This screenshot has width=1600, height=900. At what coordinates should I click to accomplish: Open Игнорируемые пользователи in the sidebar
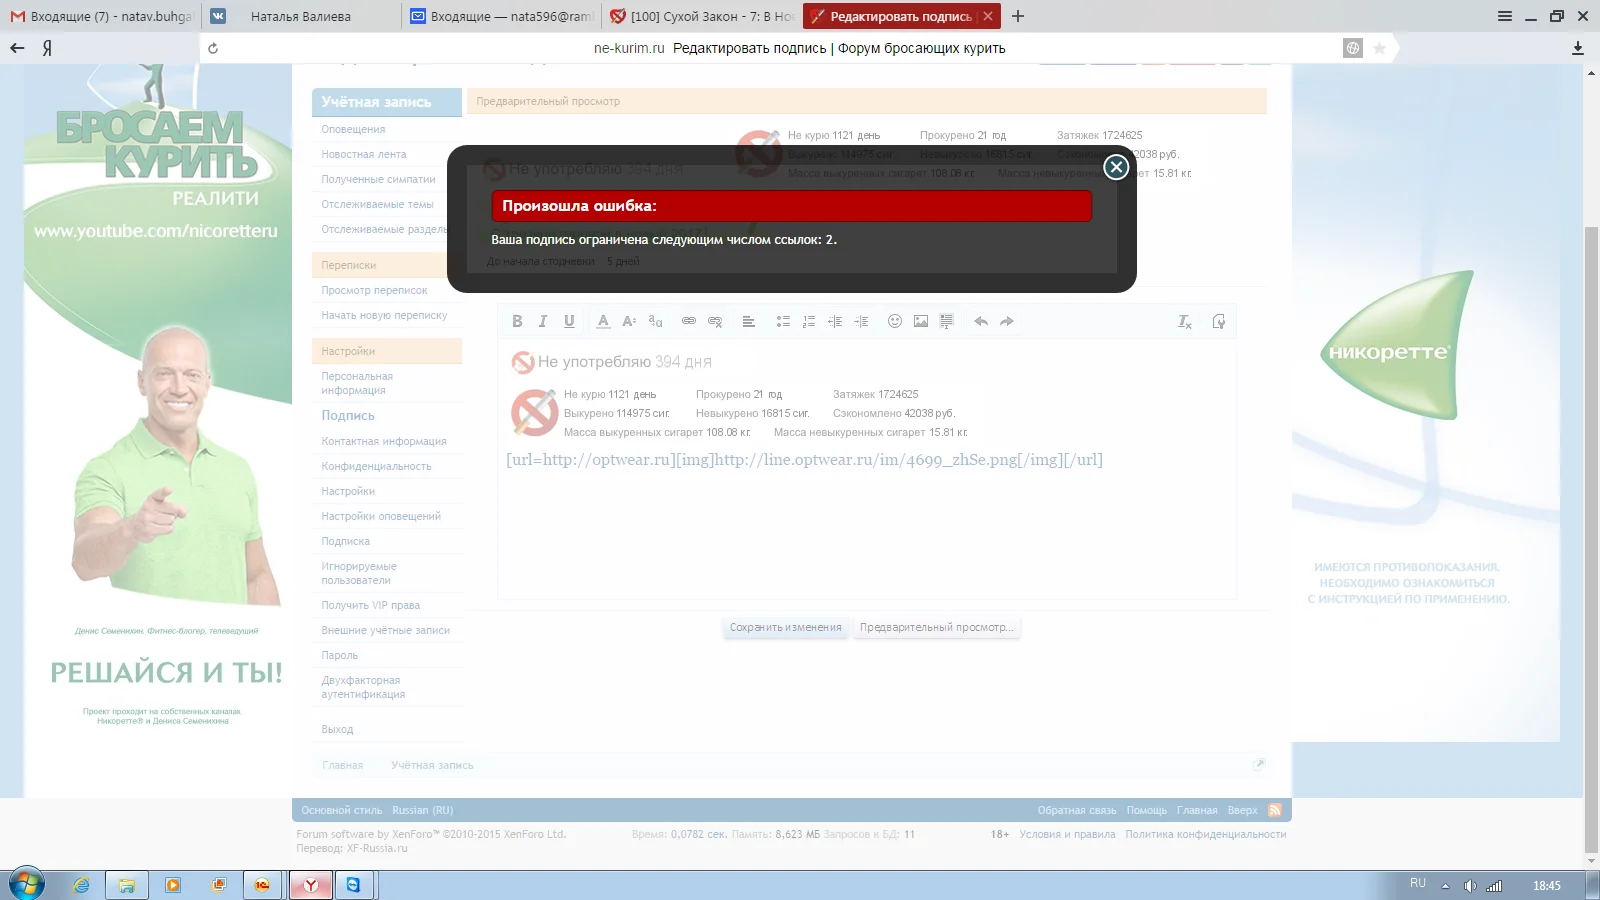pyautogui.click(x=359, y=573)
